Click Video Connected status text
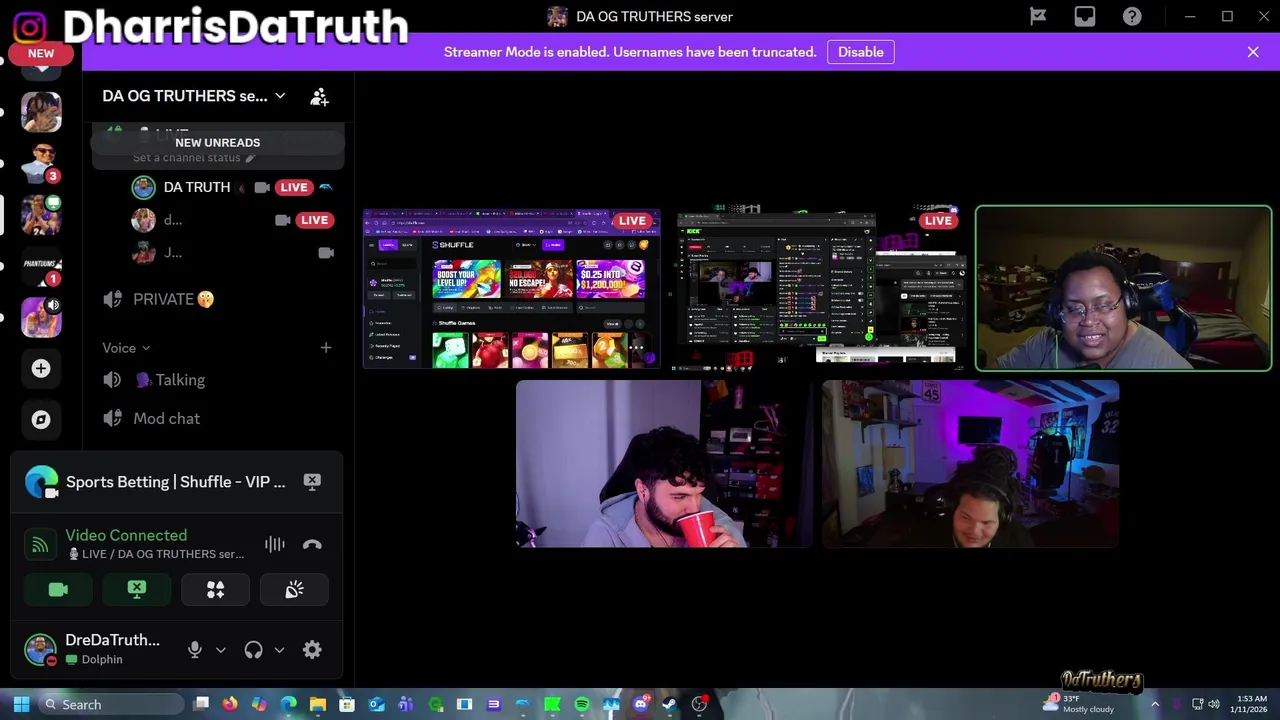Viewport: 1280px width, 720px height. tap(126, 535)
